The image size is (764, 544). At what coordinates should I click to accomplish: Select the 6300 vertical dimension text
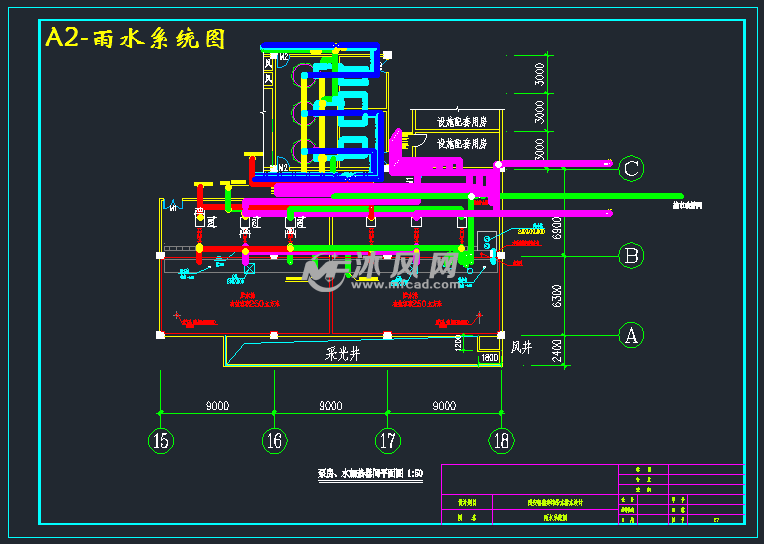pos(542,296)
